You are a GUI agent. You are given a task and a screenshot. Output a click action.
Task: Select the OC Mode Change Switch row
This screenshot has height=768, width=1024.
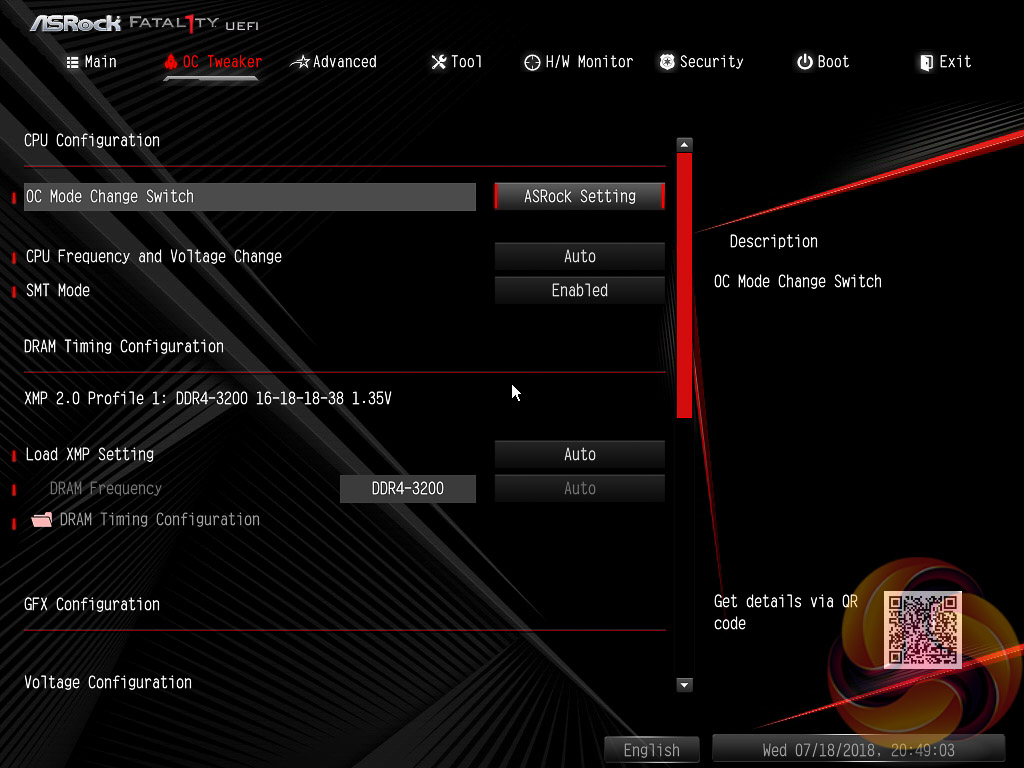(x=249, y=197)
